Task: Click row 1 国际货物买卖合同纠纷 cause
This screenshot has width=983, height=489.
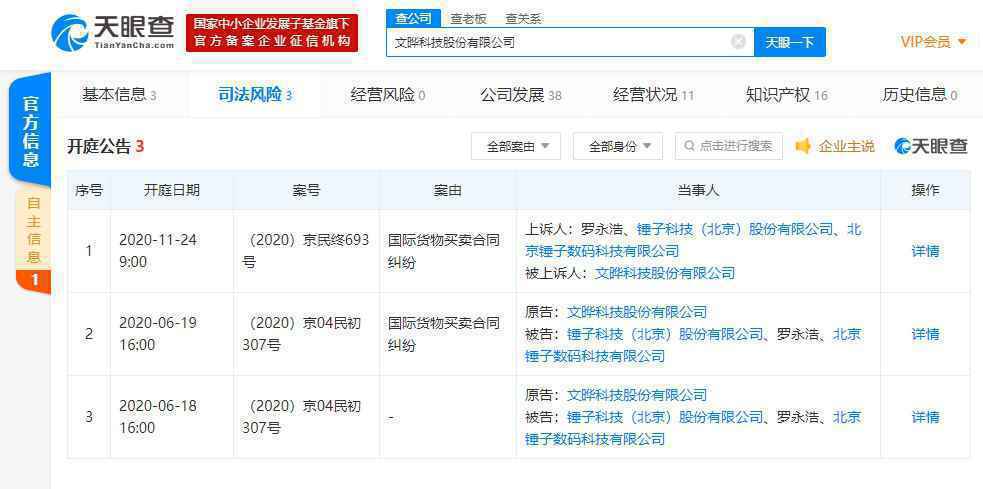Action: [x=444, y=251]
